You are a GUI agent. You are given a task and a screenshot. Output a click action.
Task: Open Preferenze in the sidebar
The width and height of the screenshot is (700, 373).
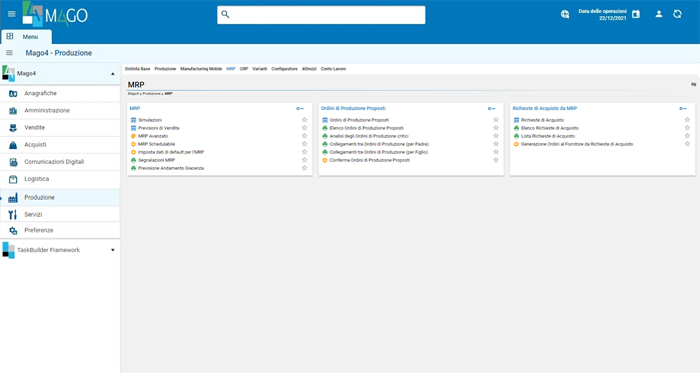(60, 230)
